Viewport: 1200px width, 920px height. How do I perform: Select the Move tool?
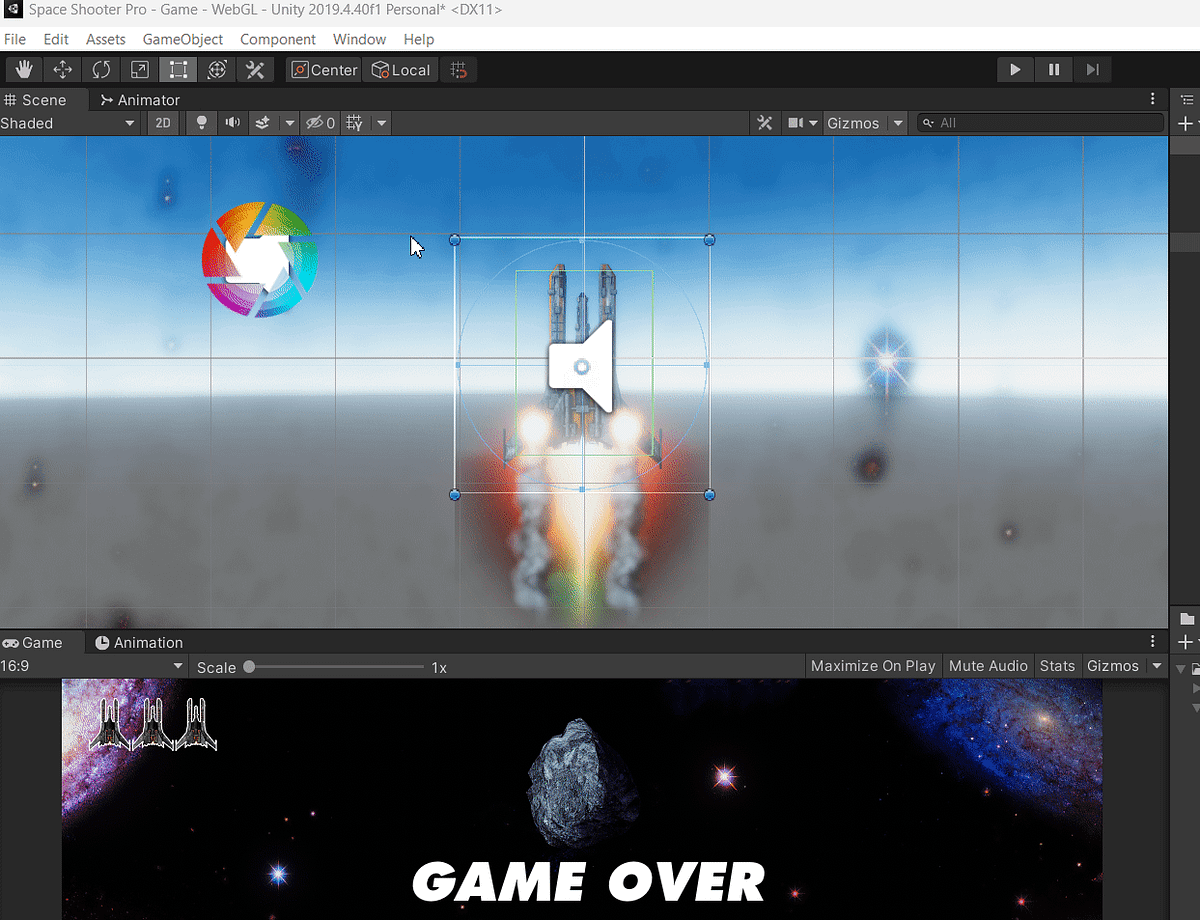(x=61, y=69)
